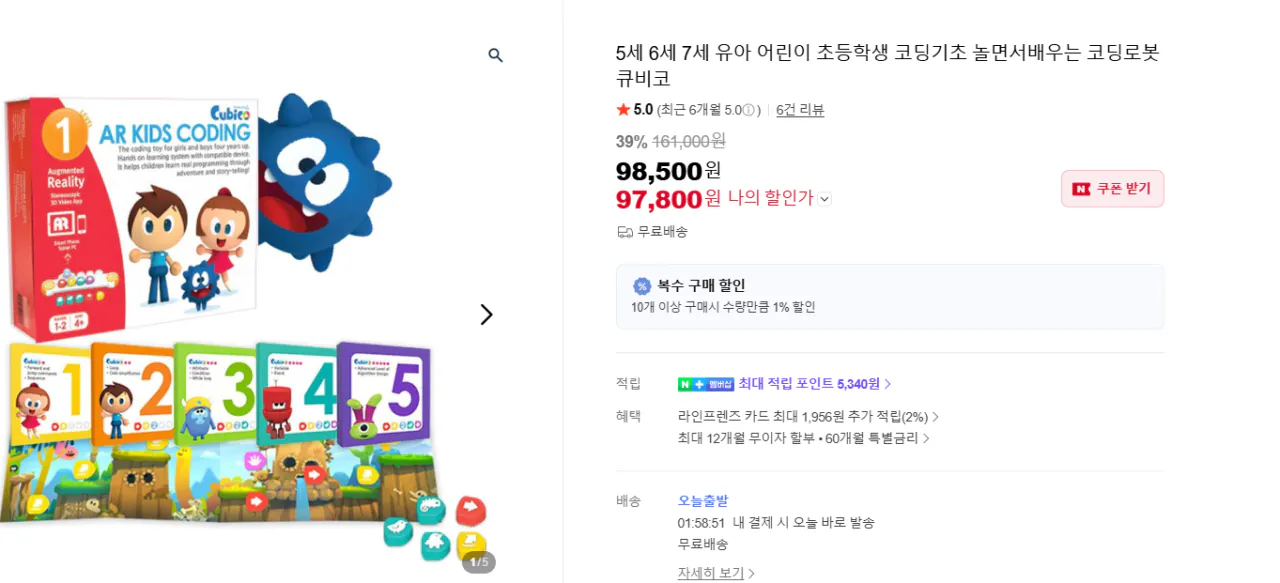Expand the 라인프렌즈 카드 추가 적립 details
1280x583 pixels.
tap(937, 416)
